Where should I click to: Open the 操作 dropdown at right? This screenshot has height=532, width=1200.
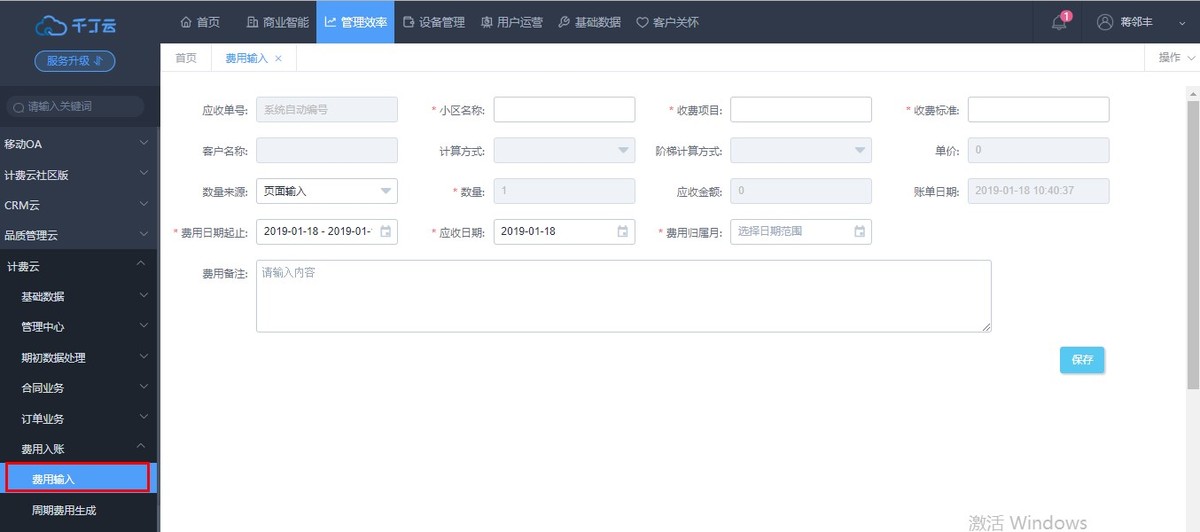[x=1175, y=58]
